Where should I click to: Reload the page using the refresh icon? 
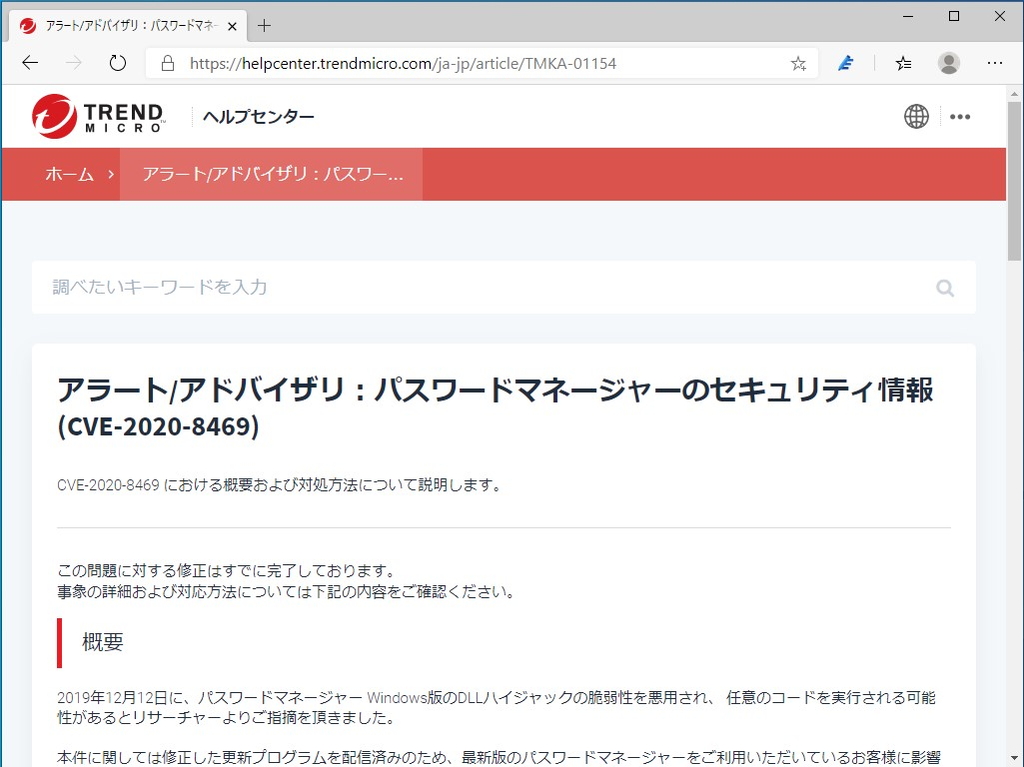click(x=117, y=62)
